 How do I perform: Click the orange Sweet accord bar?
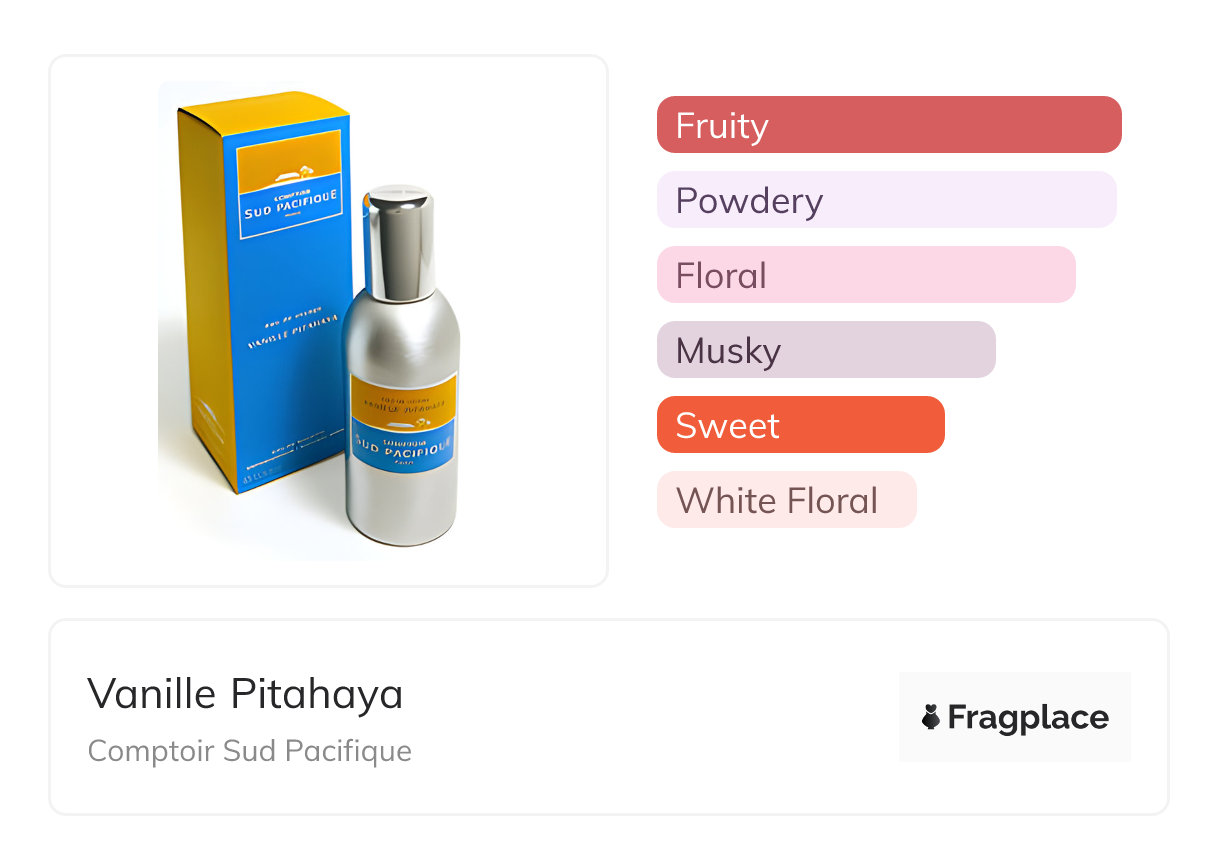[x=800, y=425]
